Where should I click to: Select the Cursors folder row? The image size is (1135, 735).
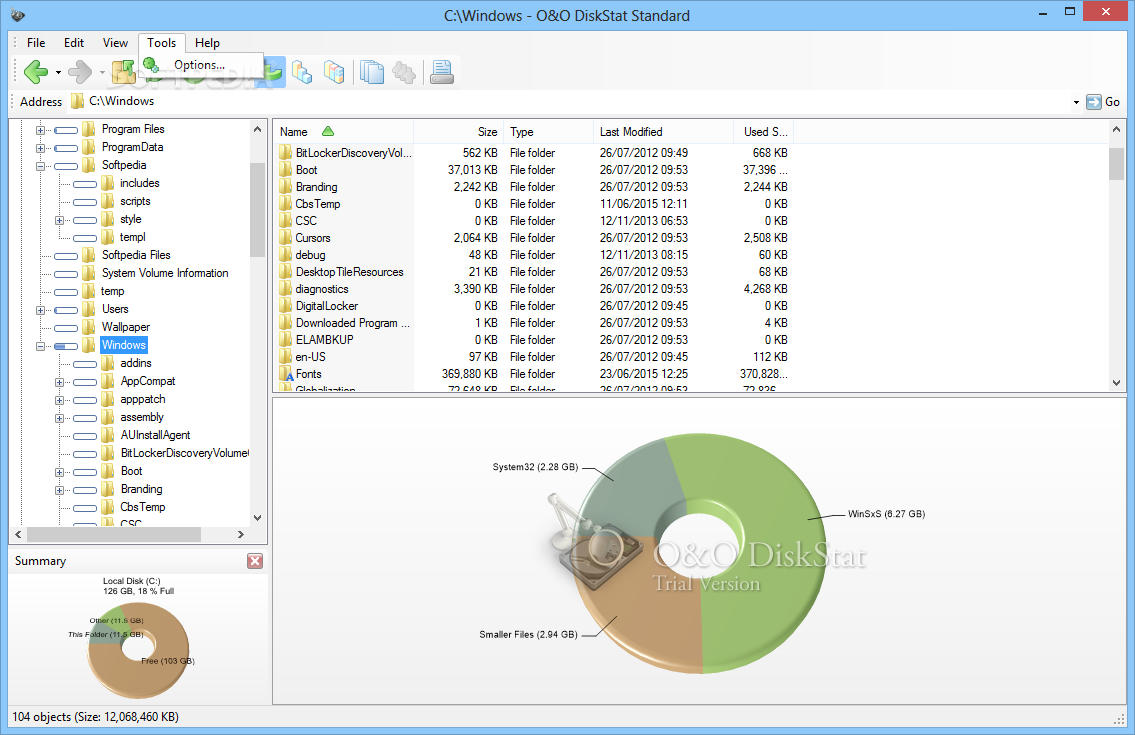click(x=534, y=238)
